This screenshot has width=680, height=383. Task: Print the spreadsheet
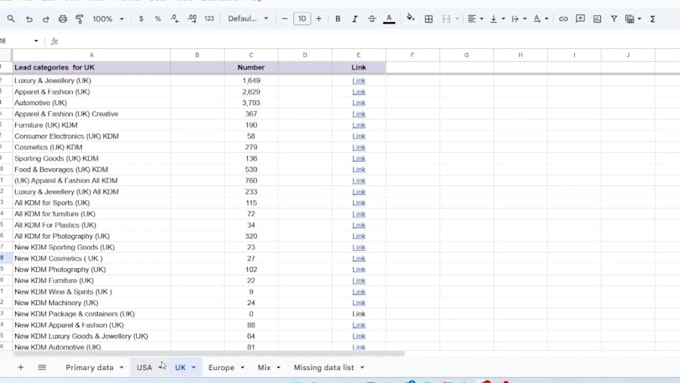click(63, 19)
